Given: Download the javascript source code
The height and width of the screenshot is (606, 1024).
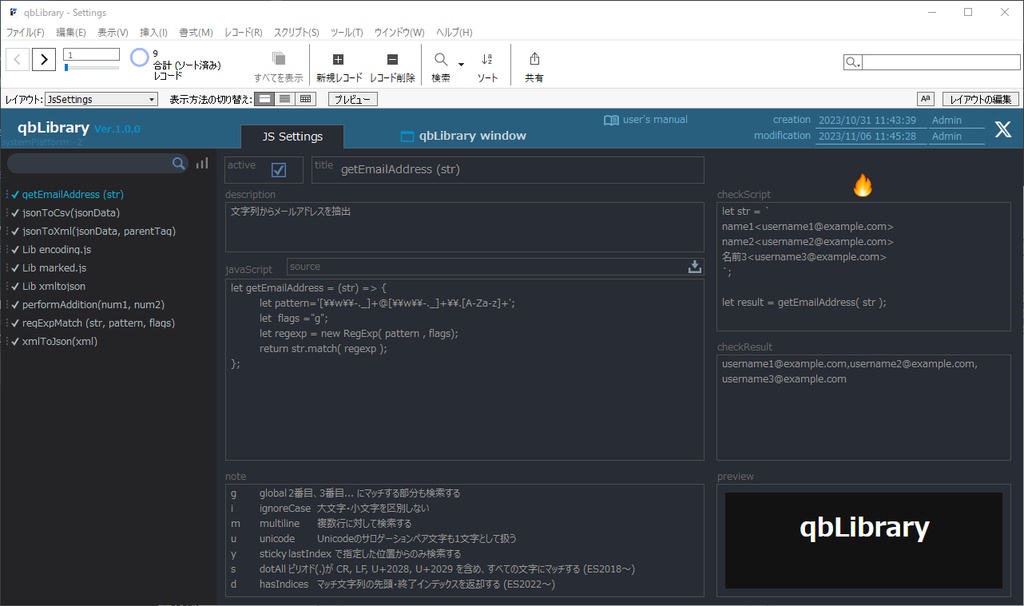Looking at the screenshot, I should [693, 266].
